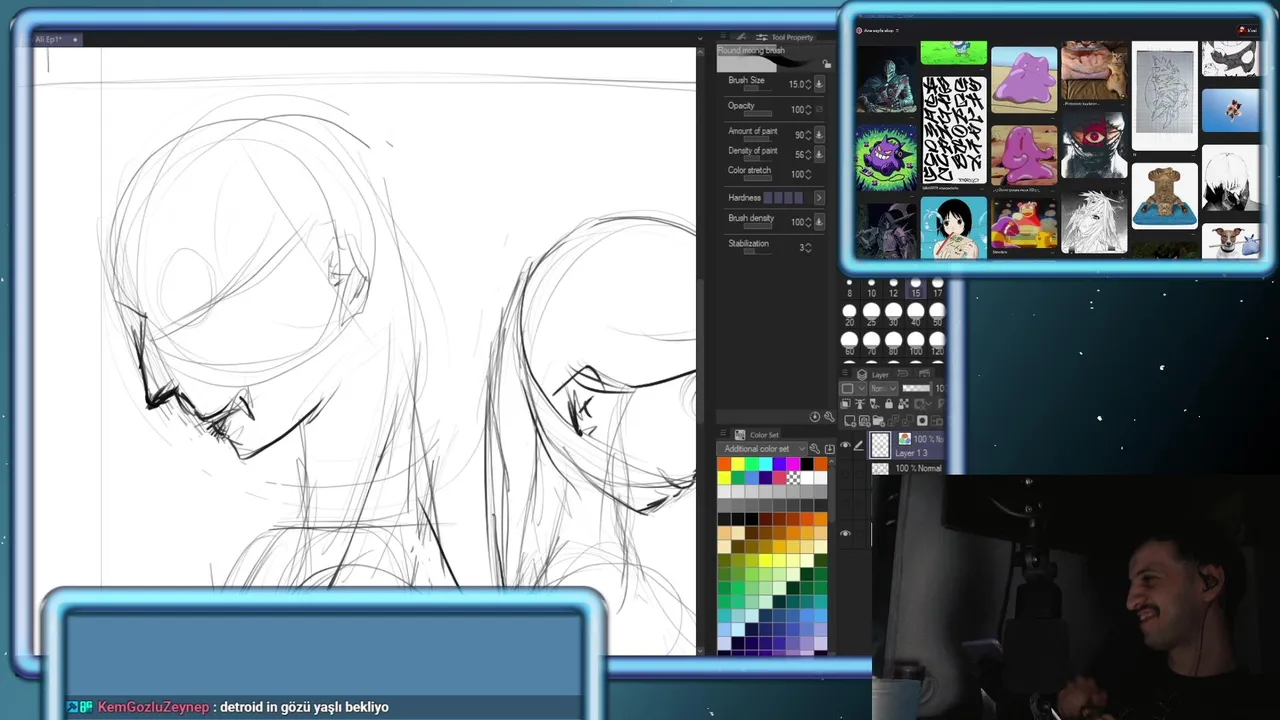Adjust the Stabilization value stepper
This screenshot has width=1280, height=720.
808,248
